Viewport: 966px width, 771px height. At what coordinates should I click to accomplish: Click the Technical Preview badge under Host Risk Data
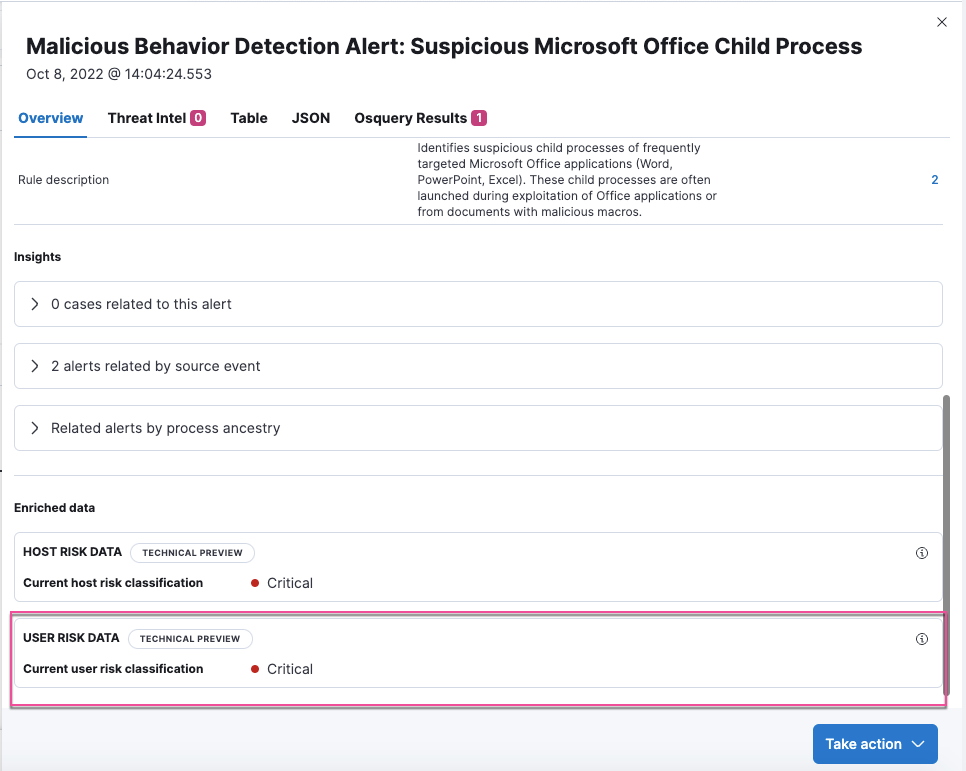[192, 552]
